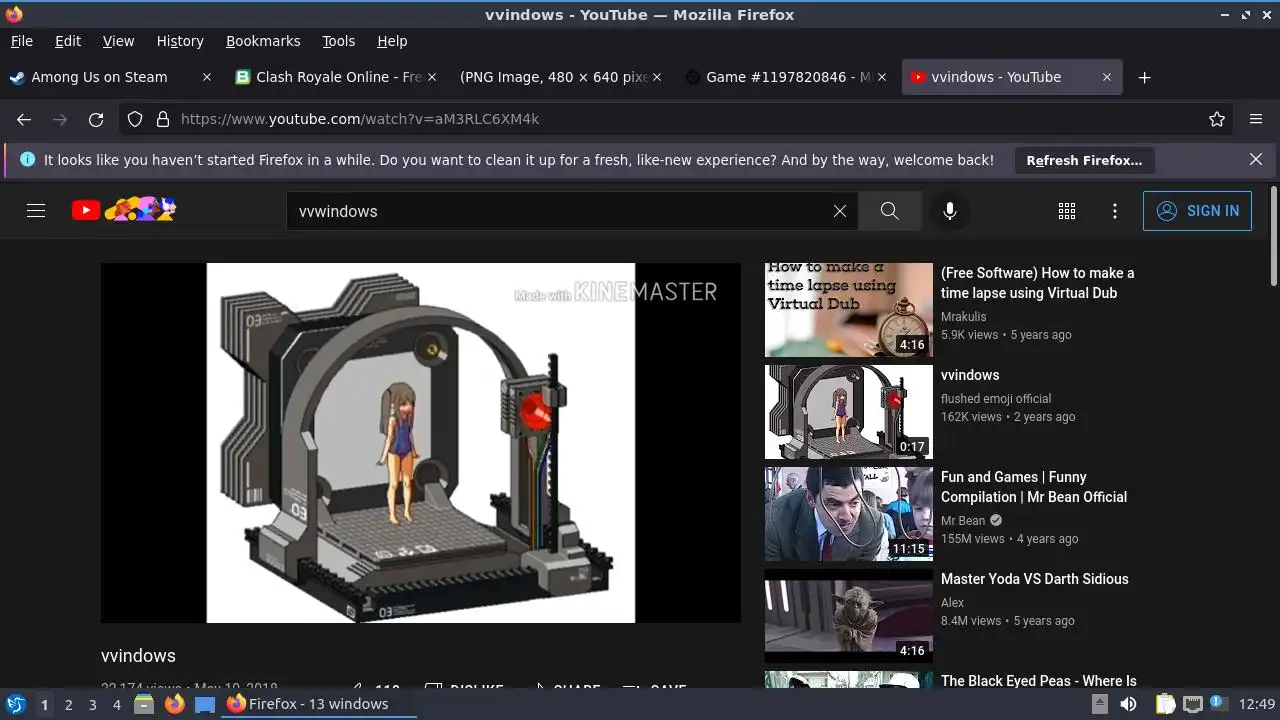Close the Among Us on Steam tab
The height and width of the screenshot is (720, 1280).
(x=207, y=77)
